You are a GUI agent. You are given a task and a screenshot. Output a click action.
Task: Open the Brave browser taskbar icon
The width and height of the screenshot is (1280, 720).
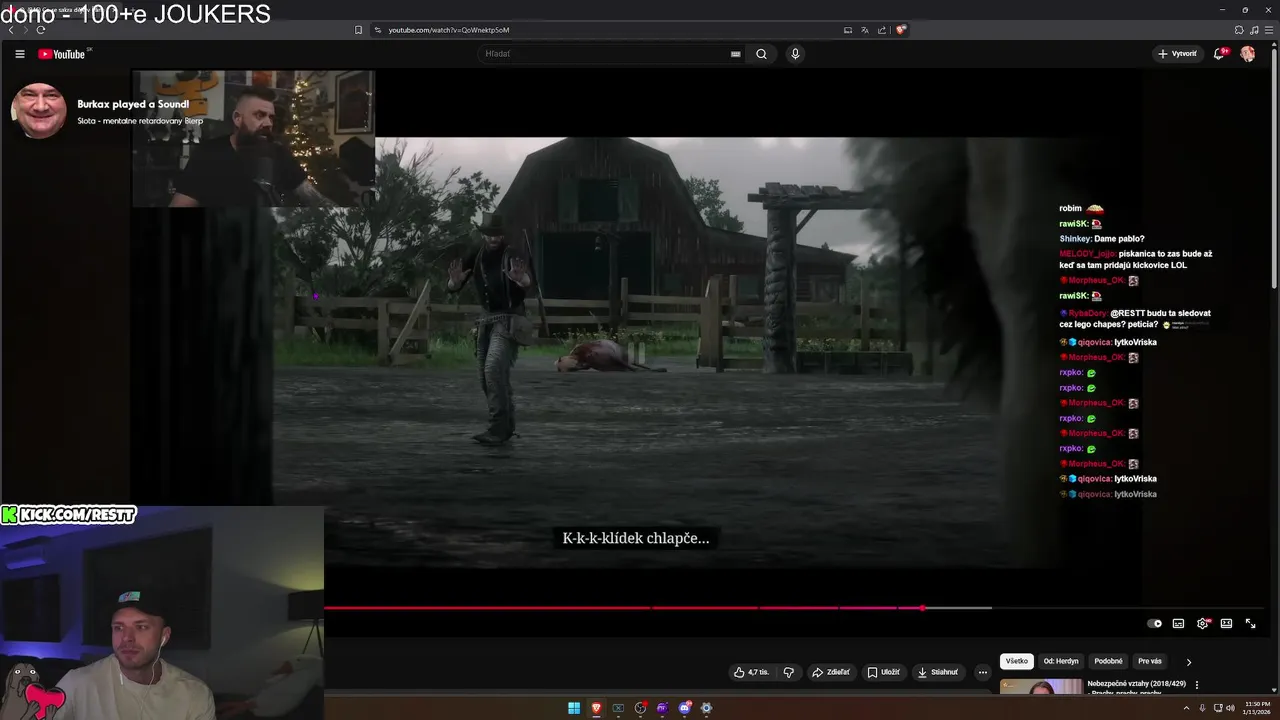click(x=596, y=708)
